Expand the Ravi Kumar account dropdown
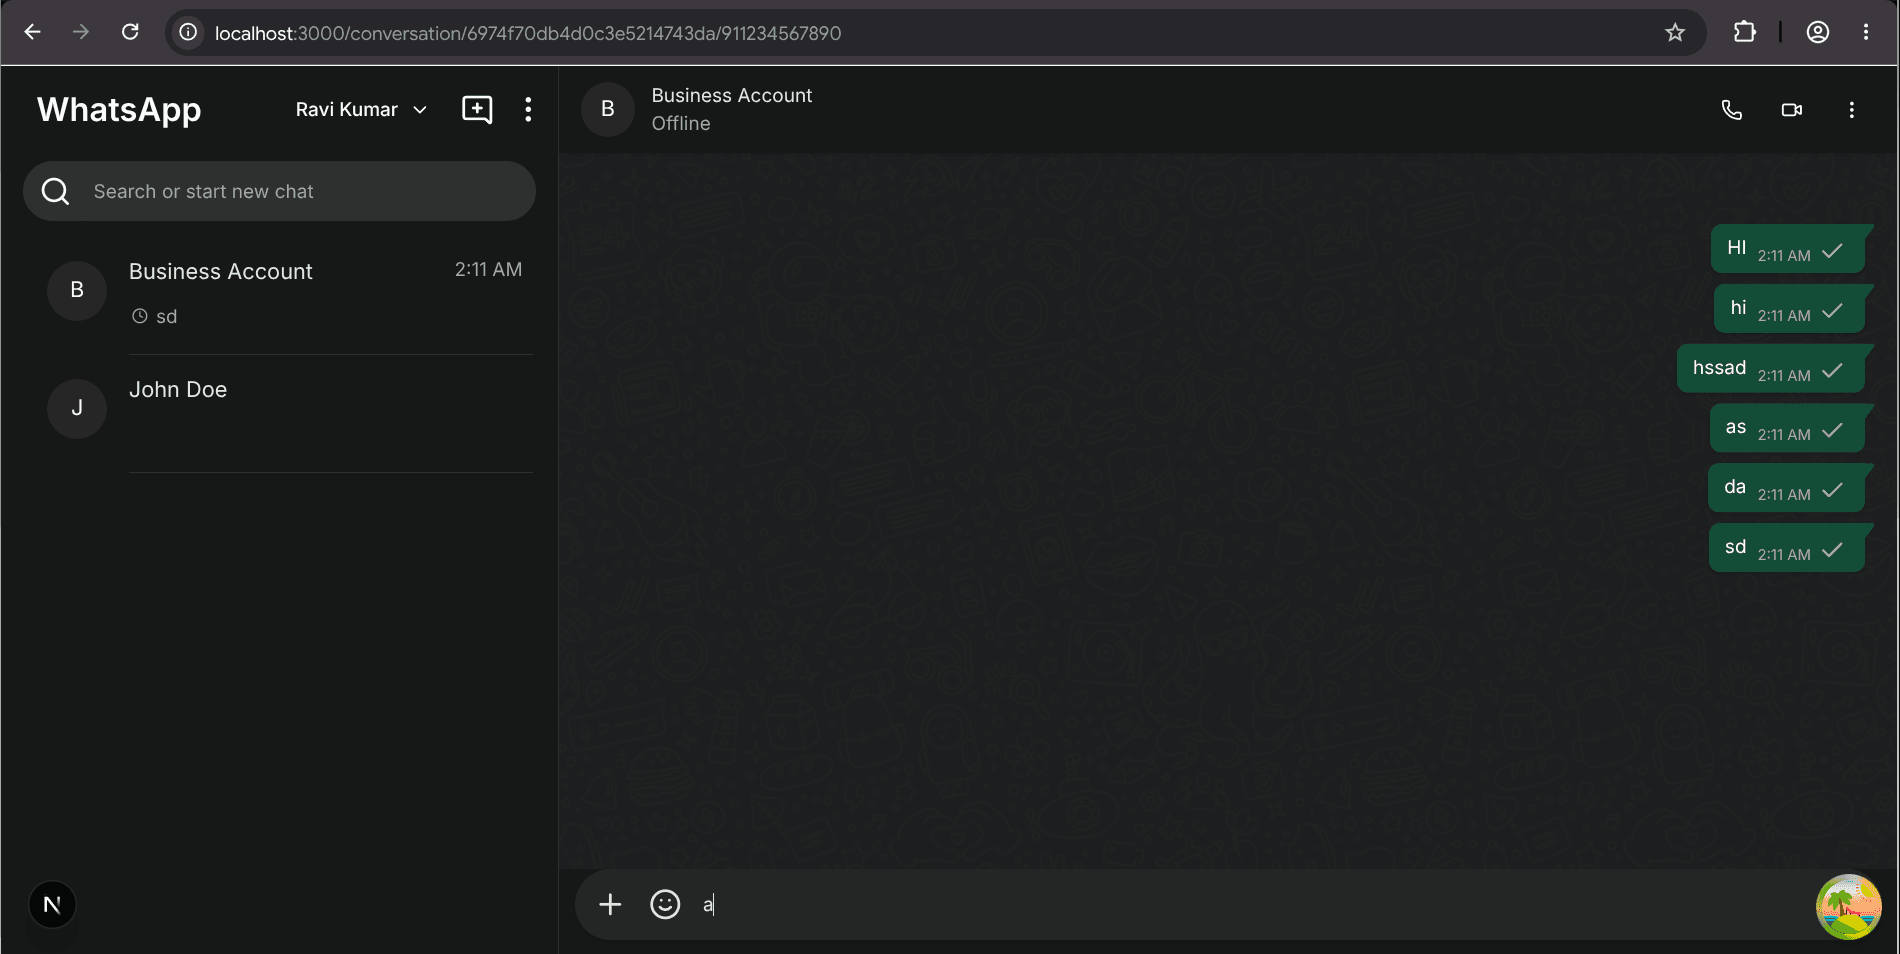This screenshot has height=954, width=1900. click(x=361, y=109)
